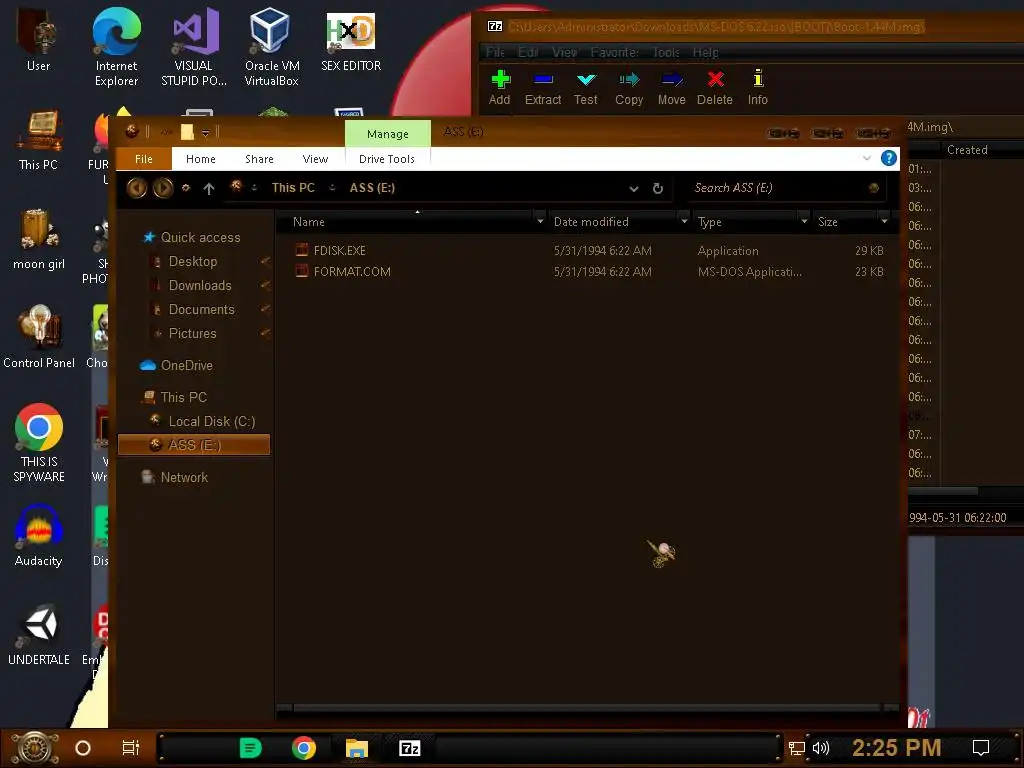This screenshot has width=1024, height=768.
Task: Select the FORMAT.COM file
Action: click(x=352, y=272)
